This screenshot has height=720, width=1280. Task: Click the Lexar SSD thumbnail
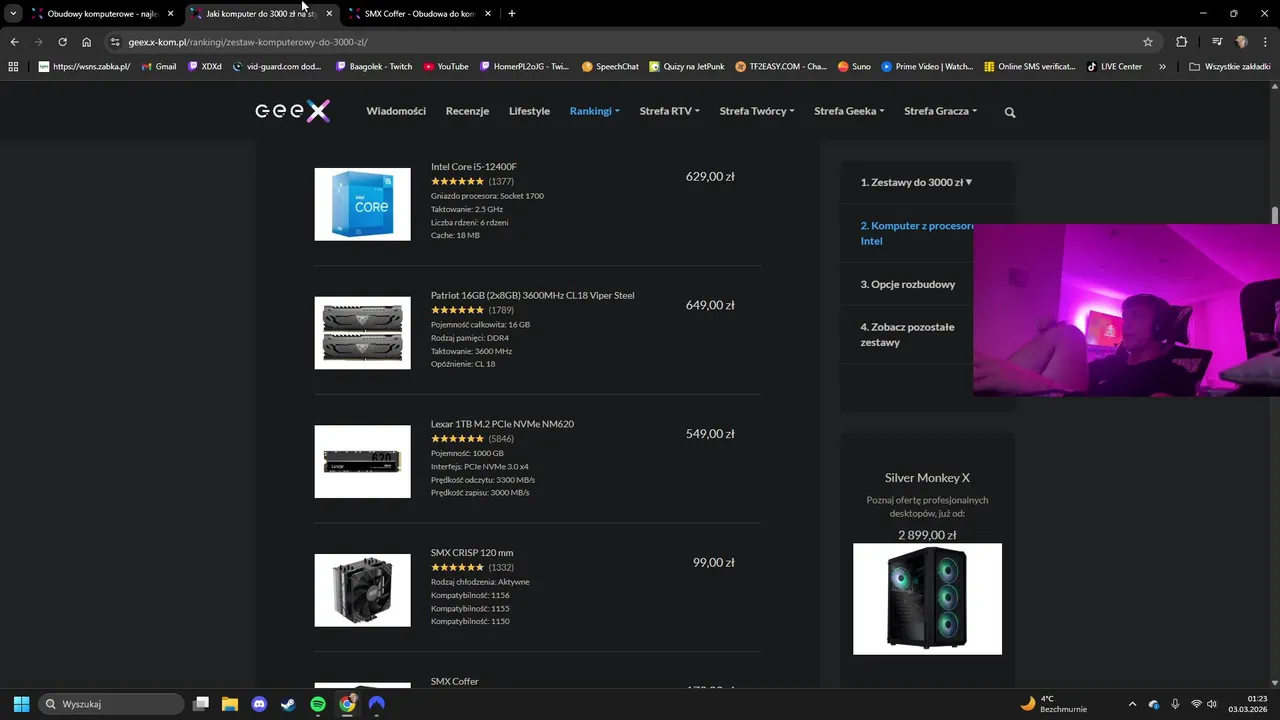(x=362, y=462)
